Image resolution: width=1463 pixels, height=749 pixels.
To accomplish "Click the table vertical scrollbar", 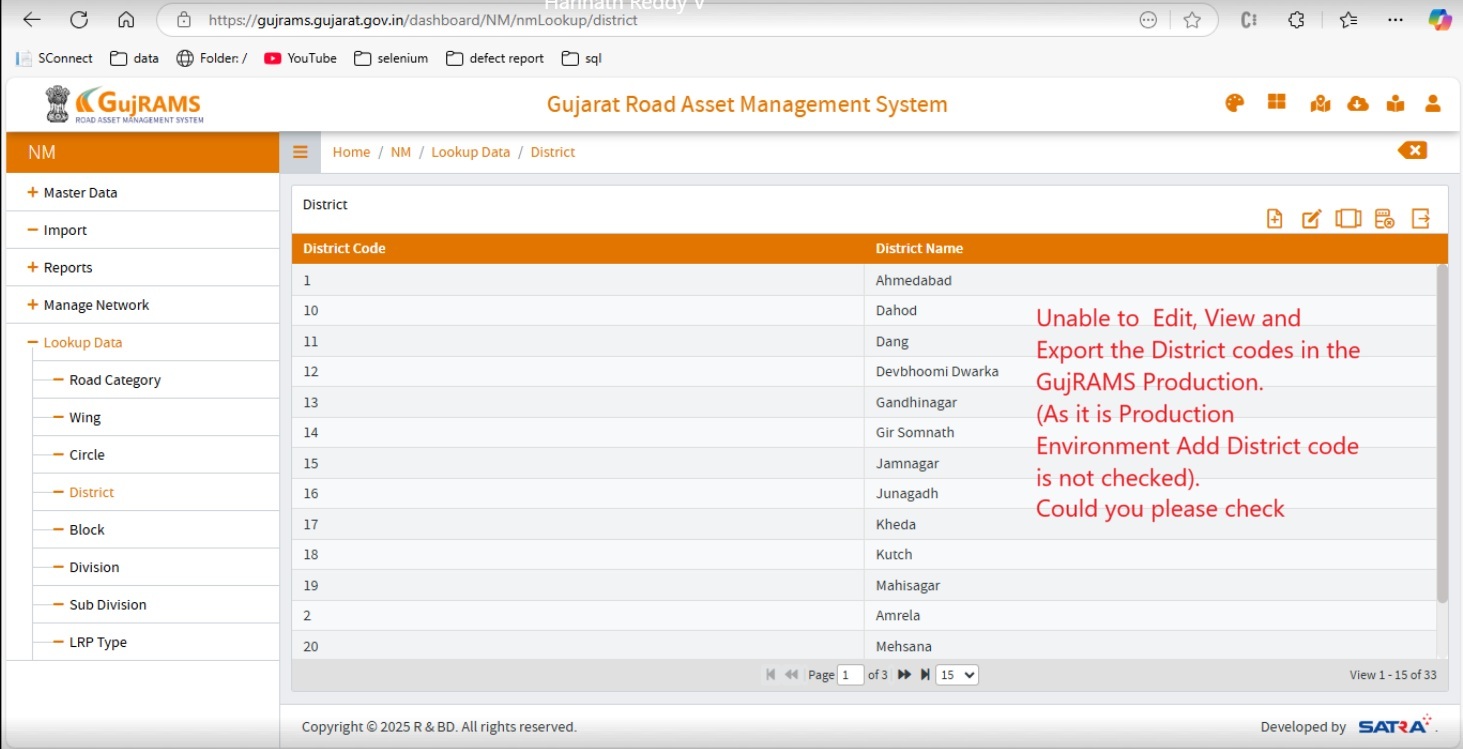I will click(x=1442, y=434).
